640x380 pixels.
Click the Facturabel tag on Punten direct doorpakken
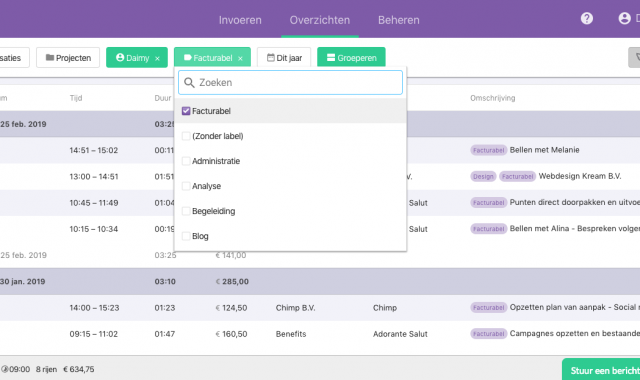[x=489, y=202]
